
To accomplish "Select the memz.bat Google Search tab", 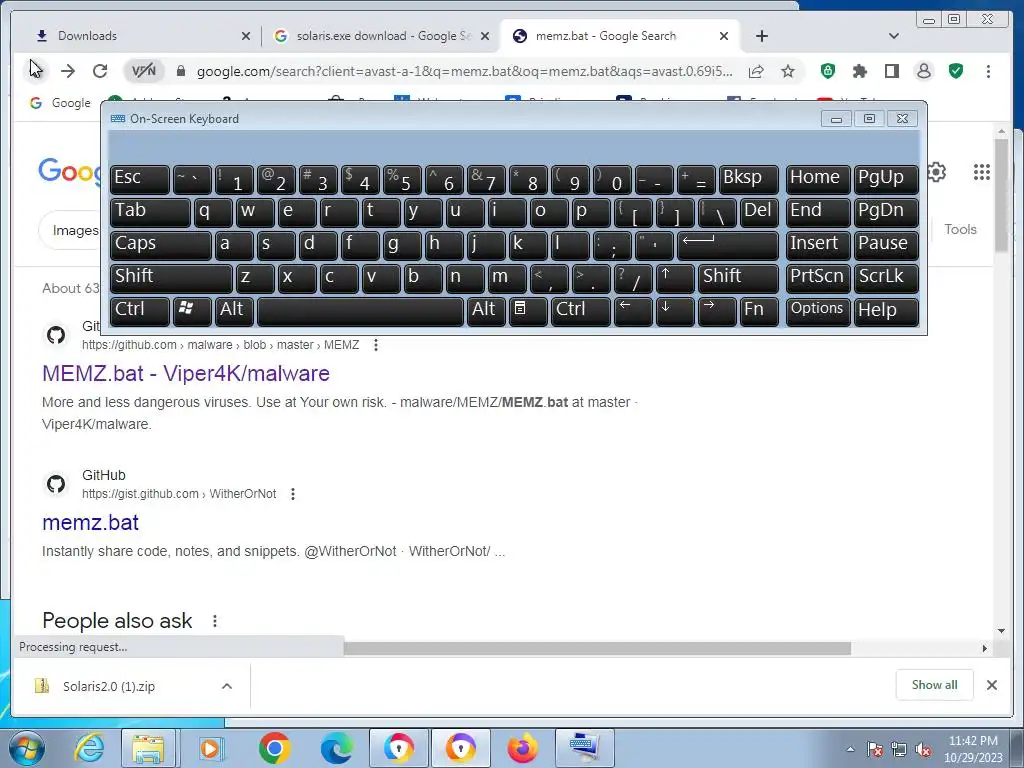I will [620, 36].
